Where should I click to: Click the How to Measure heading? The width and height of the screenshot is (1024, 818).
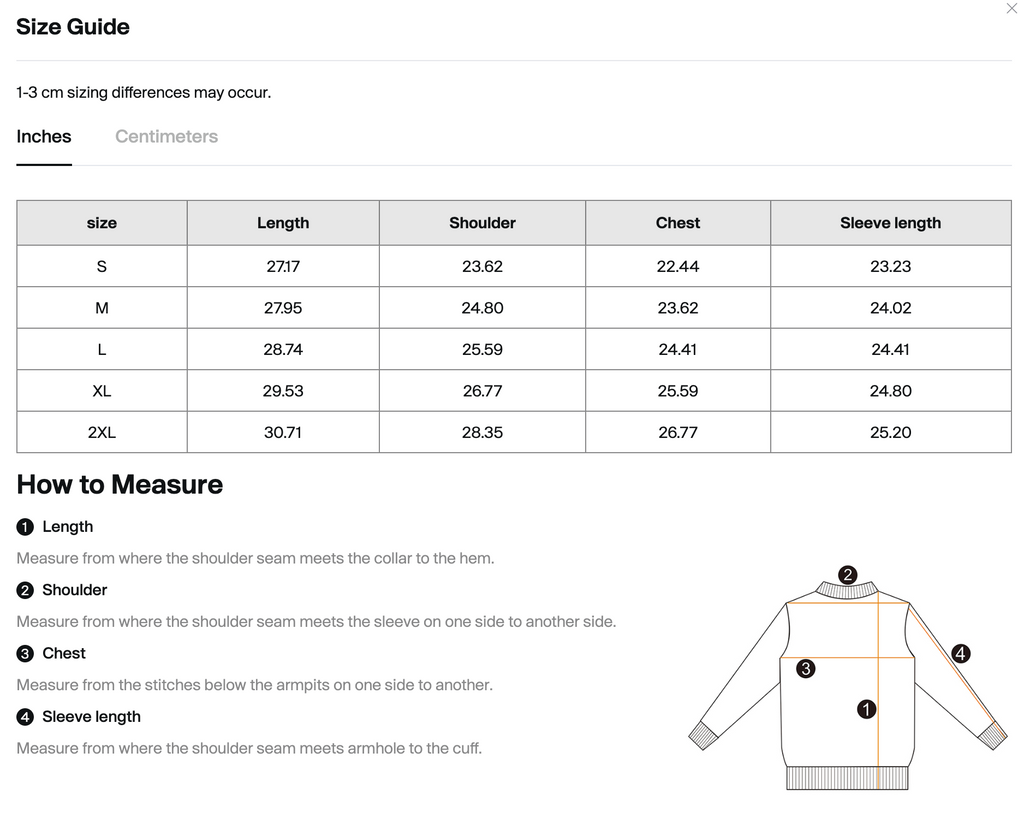(x=120, y=485)
